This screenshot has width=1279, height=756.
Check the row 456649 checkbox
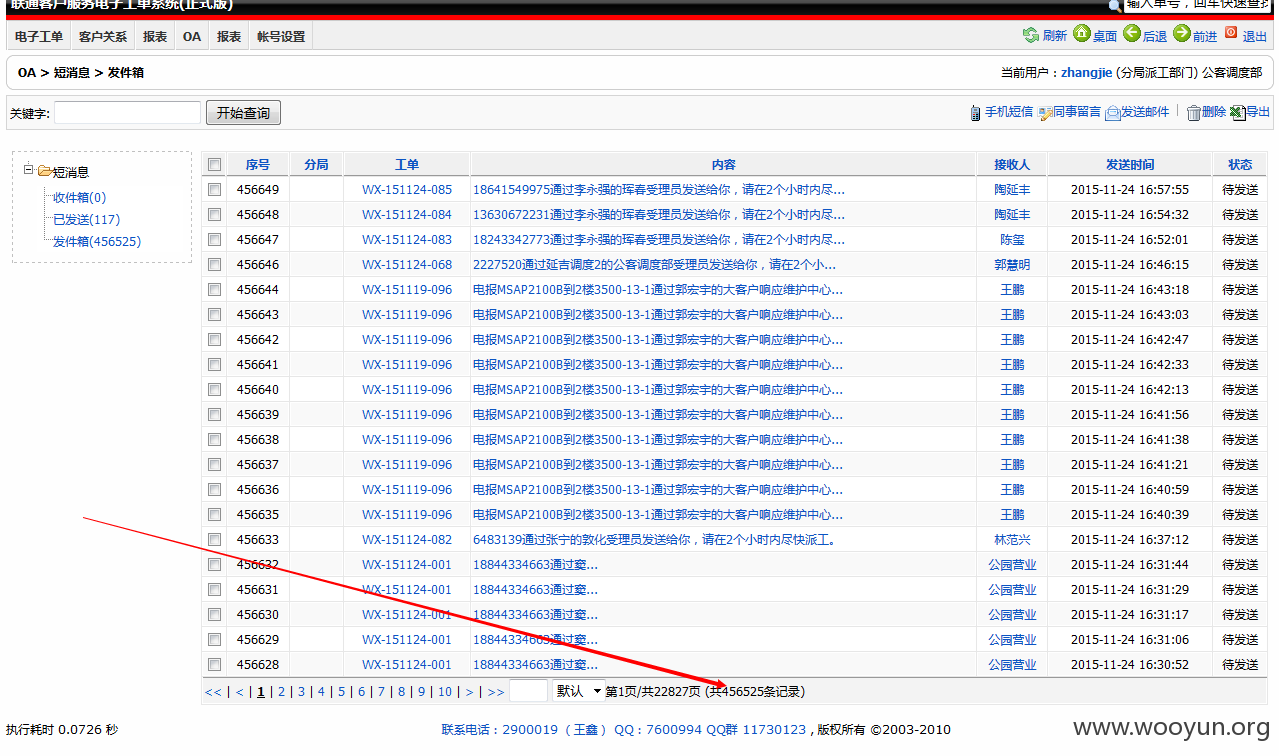tap(214, 190)
